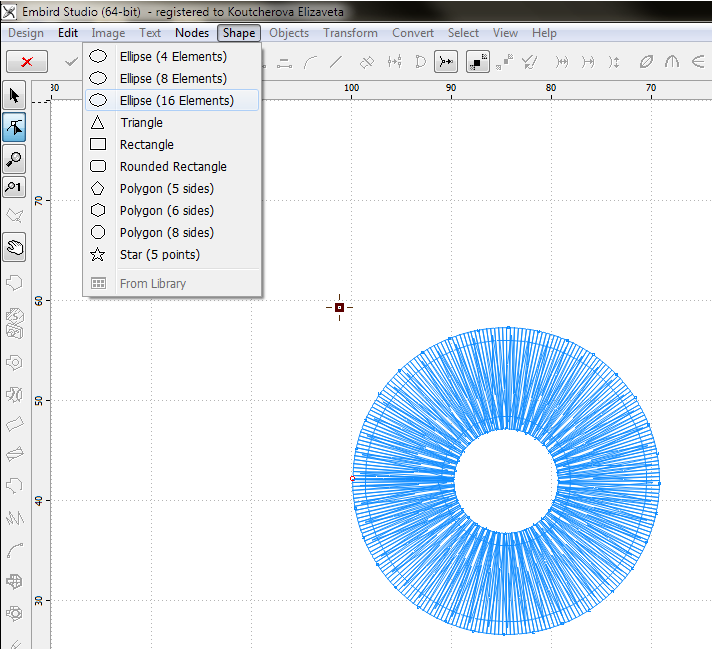Choose Ellipse (4 Elements) shape
The width and height of the screenshot is (712, 649).
[x=172, y=57]
